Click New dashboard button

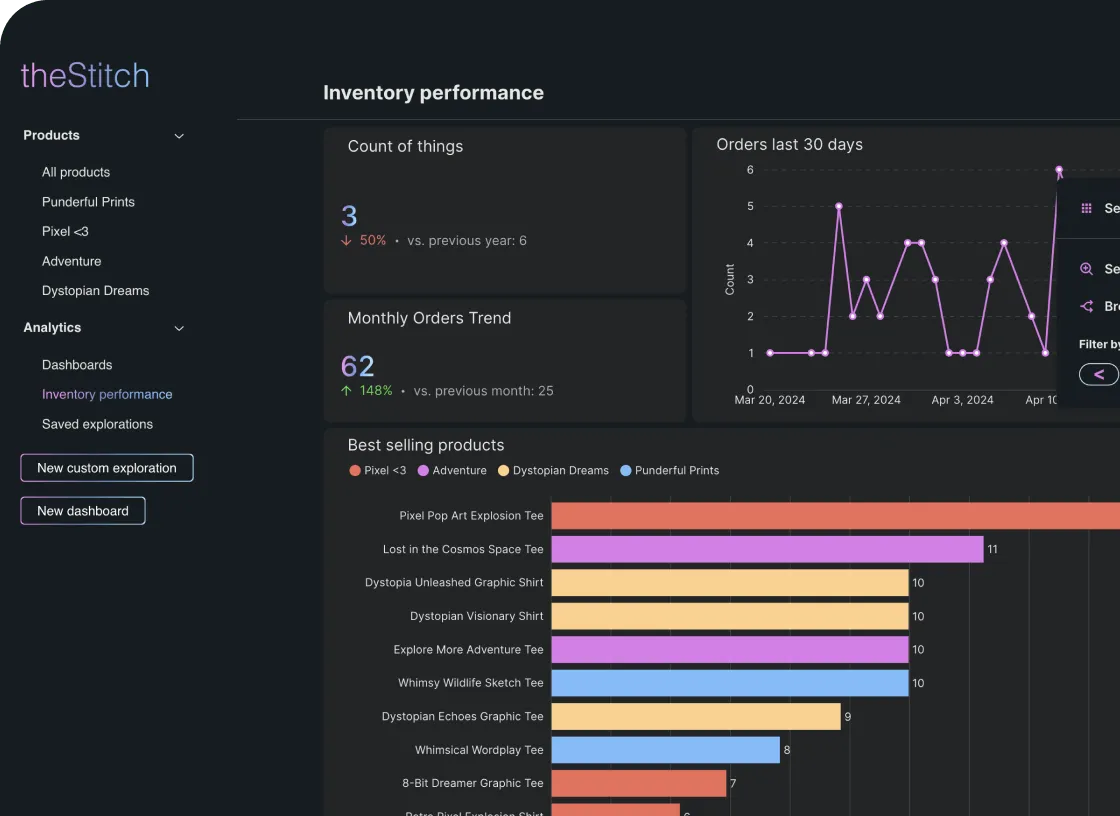[83, 511]
